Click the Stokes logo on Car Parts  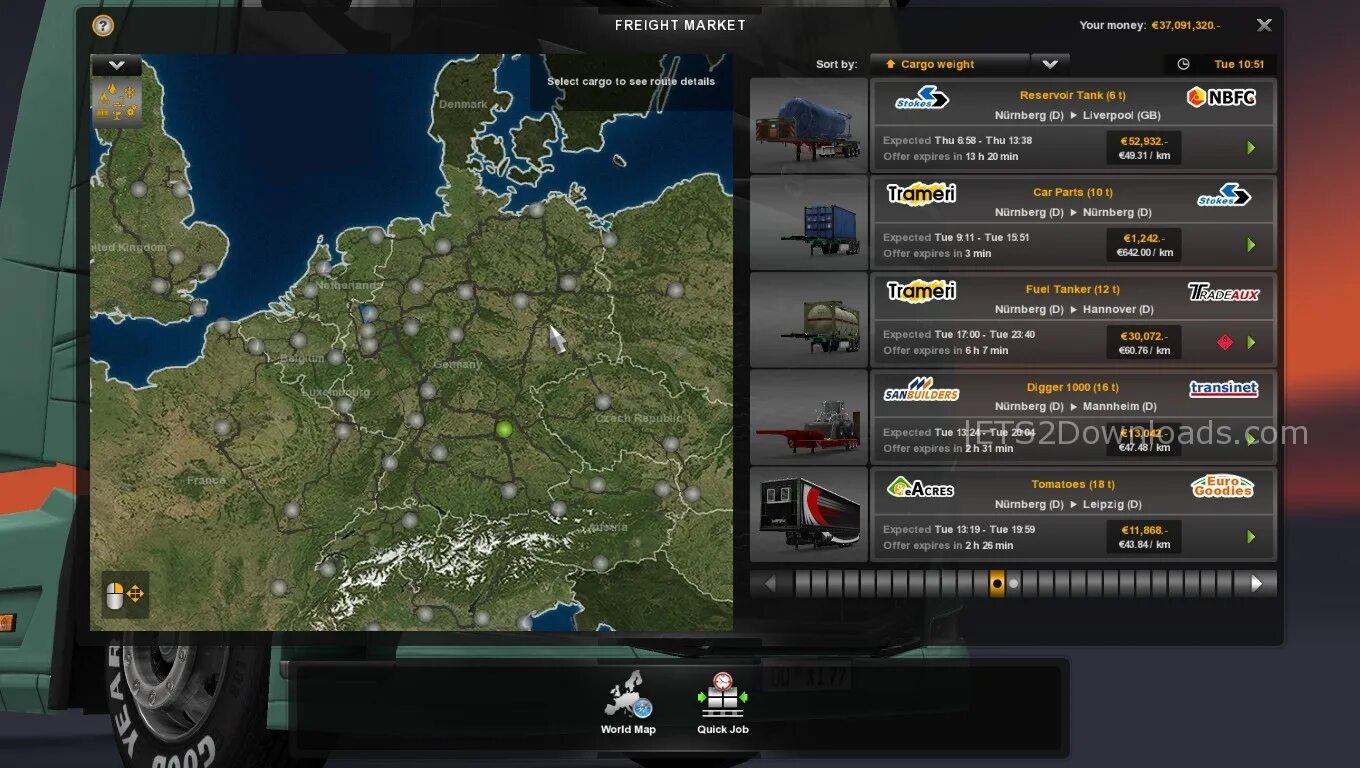coord(1224,194)
